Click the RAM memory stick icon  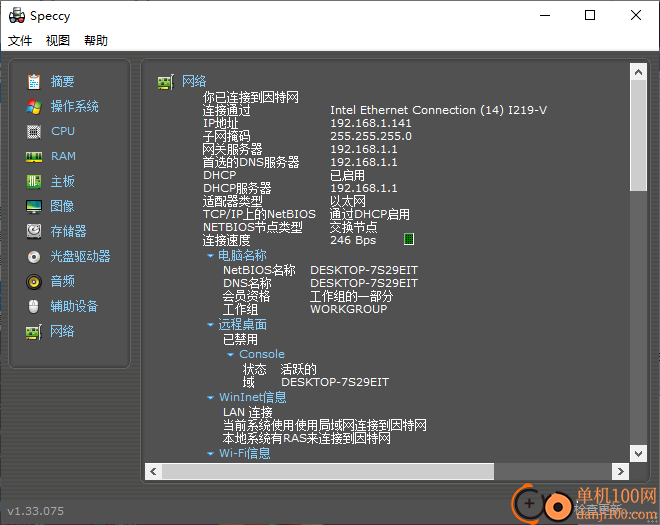34,157
